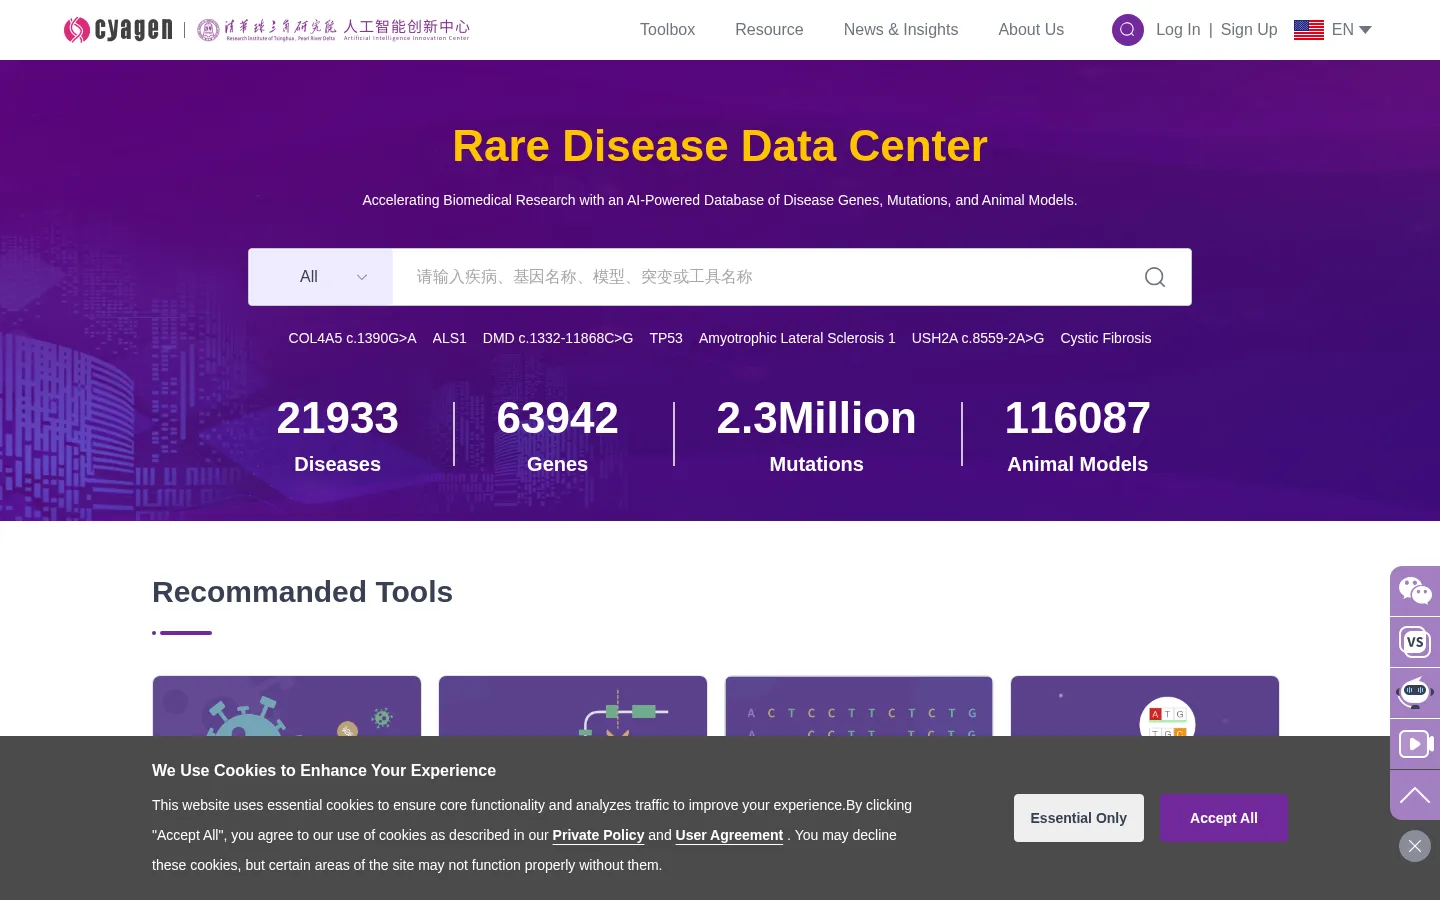Select suggested search DMD c.1332-11868C>G
Image resolution: width=1440 pixels, height=900 pixels.
[x=558, y=338]
